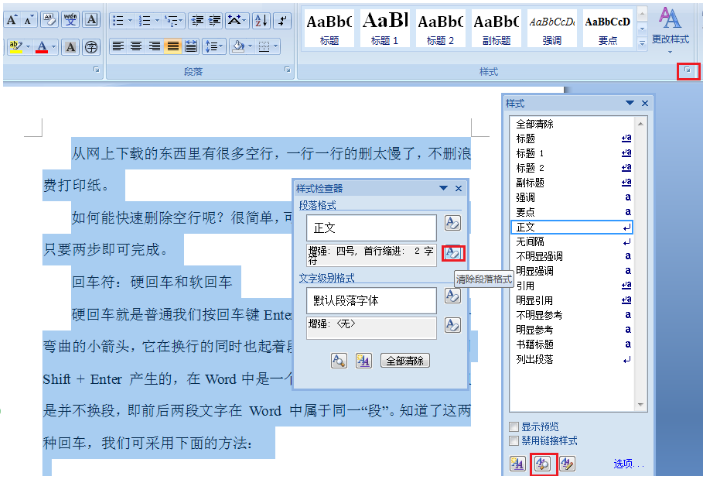Click the 默认段落字体 box in Style Inspector
The image size is (710, 483).
[371, 301]
